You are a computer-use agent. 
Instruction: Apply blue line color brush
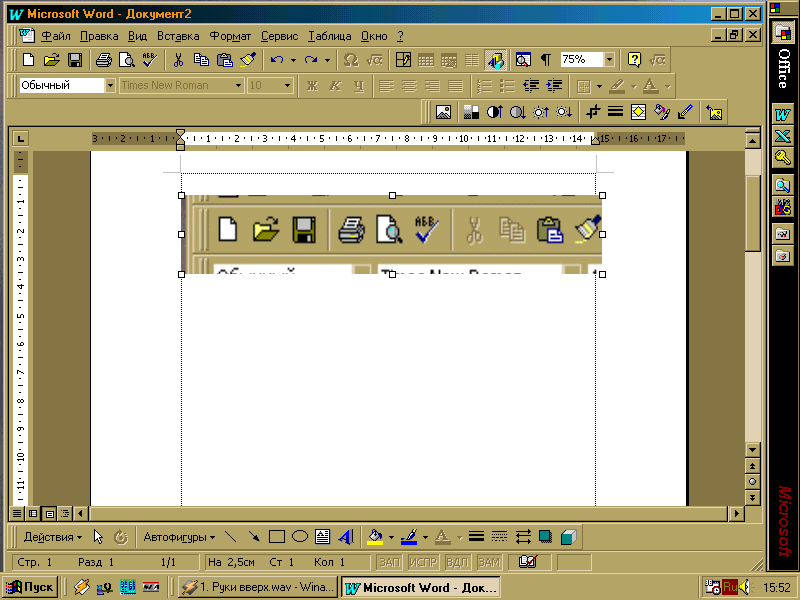pyautogui.click(x=409, y=537)
